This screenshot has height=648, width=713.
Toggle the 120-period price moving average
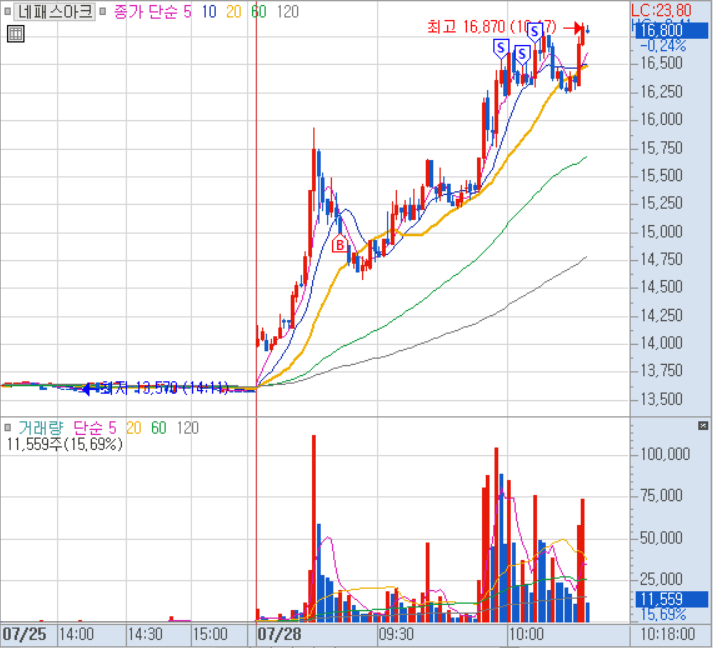click(x=287, y=12)
